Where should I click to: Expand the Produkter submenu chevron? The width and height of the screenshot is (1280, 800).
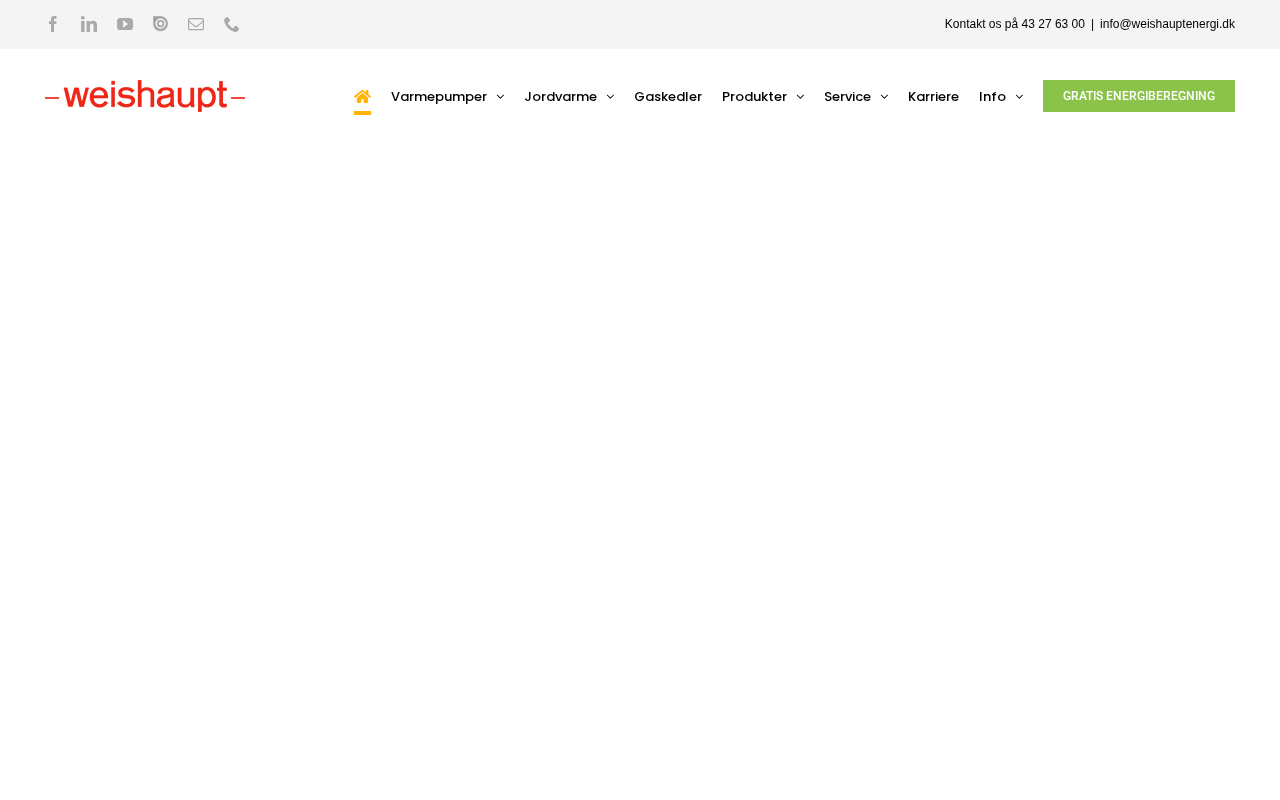click(800, 97)
